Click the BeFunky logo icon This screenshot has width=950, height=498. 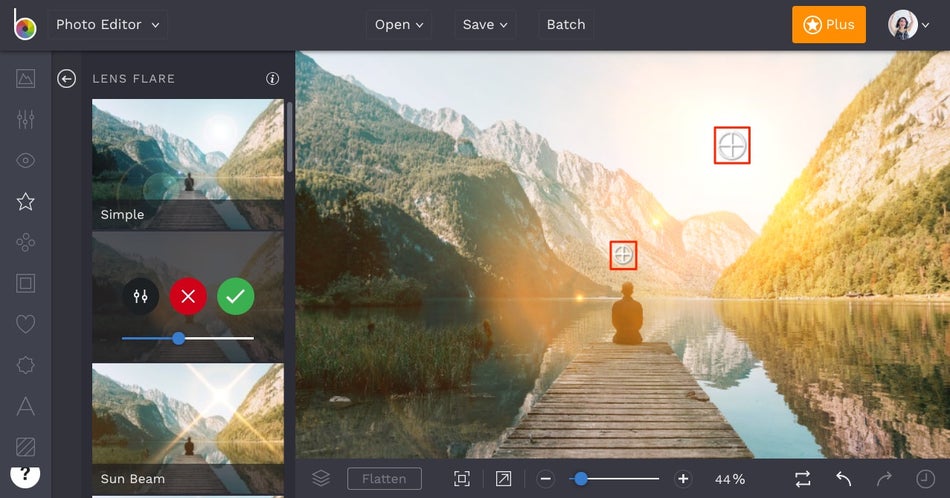tap(25, 24)
